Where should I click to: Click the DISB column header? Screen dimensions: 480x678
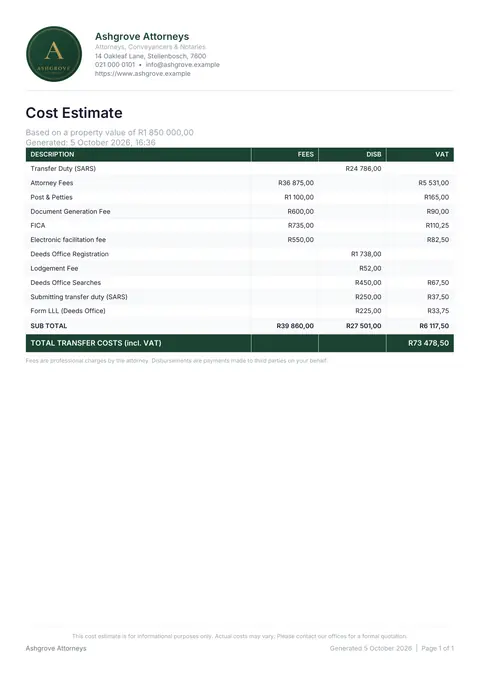point(374,154)
